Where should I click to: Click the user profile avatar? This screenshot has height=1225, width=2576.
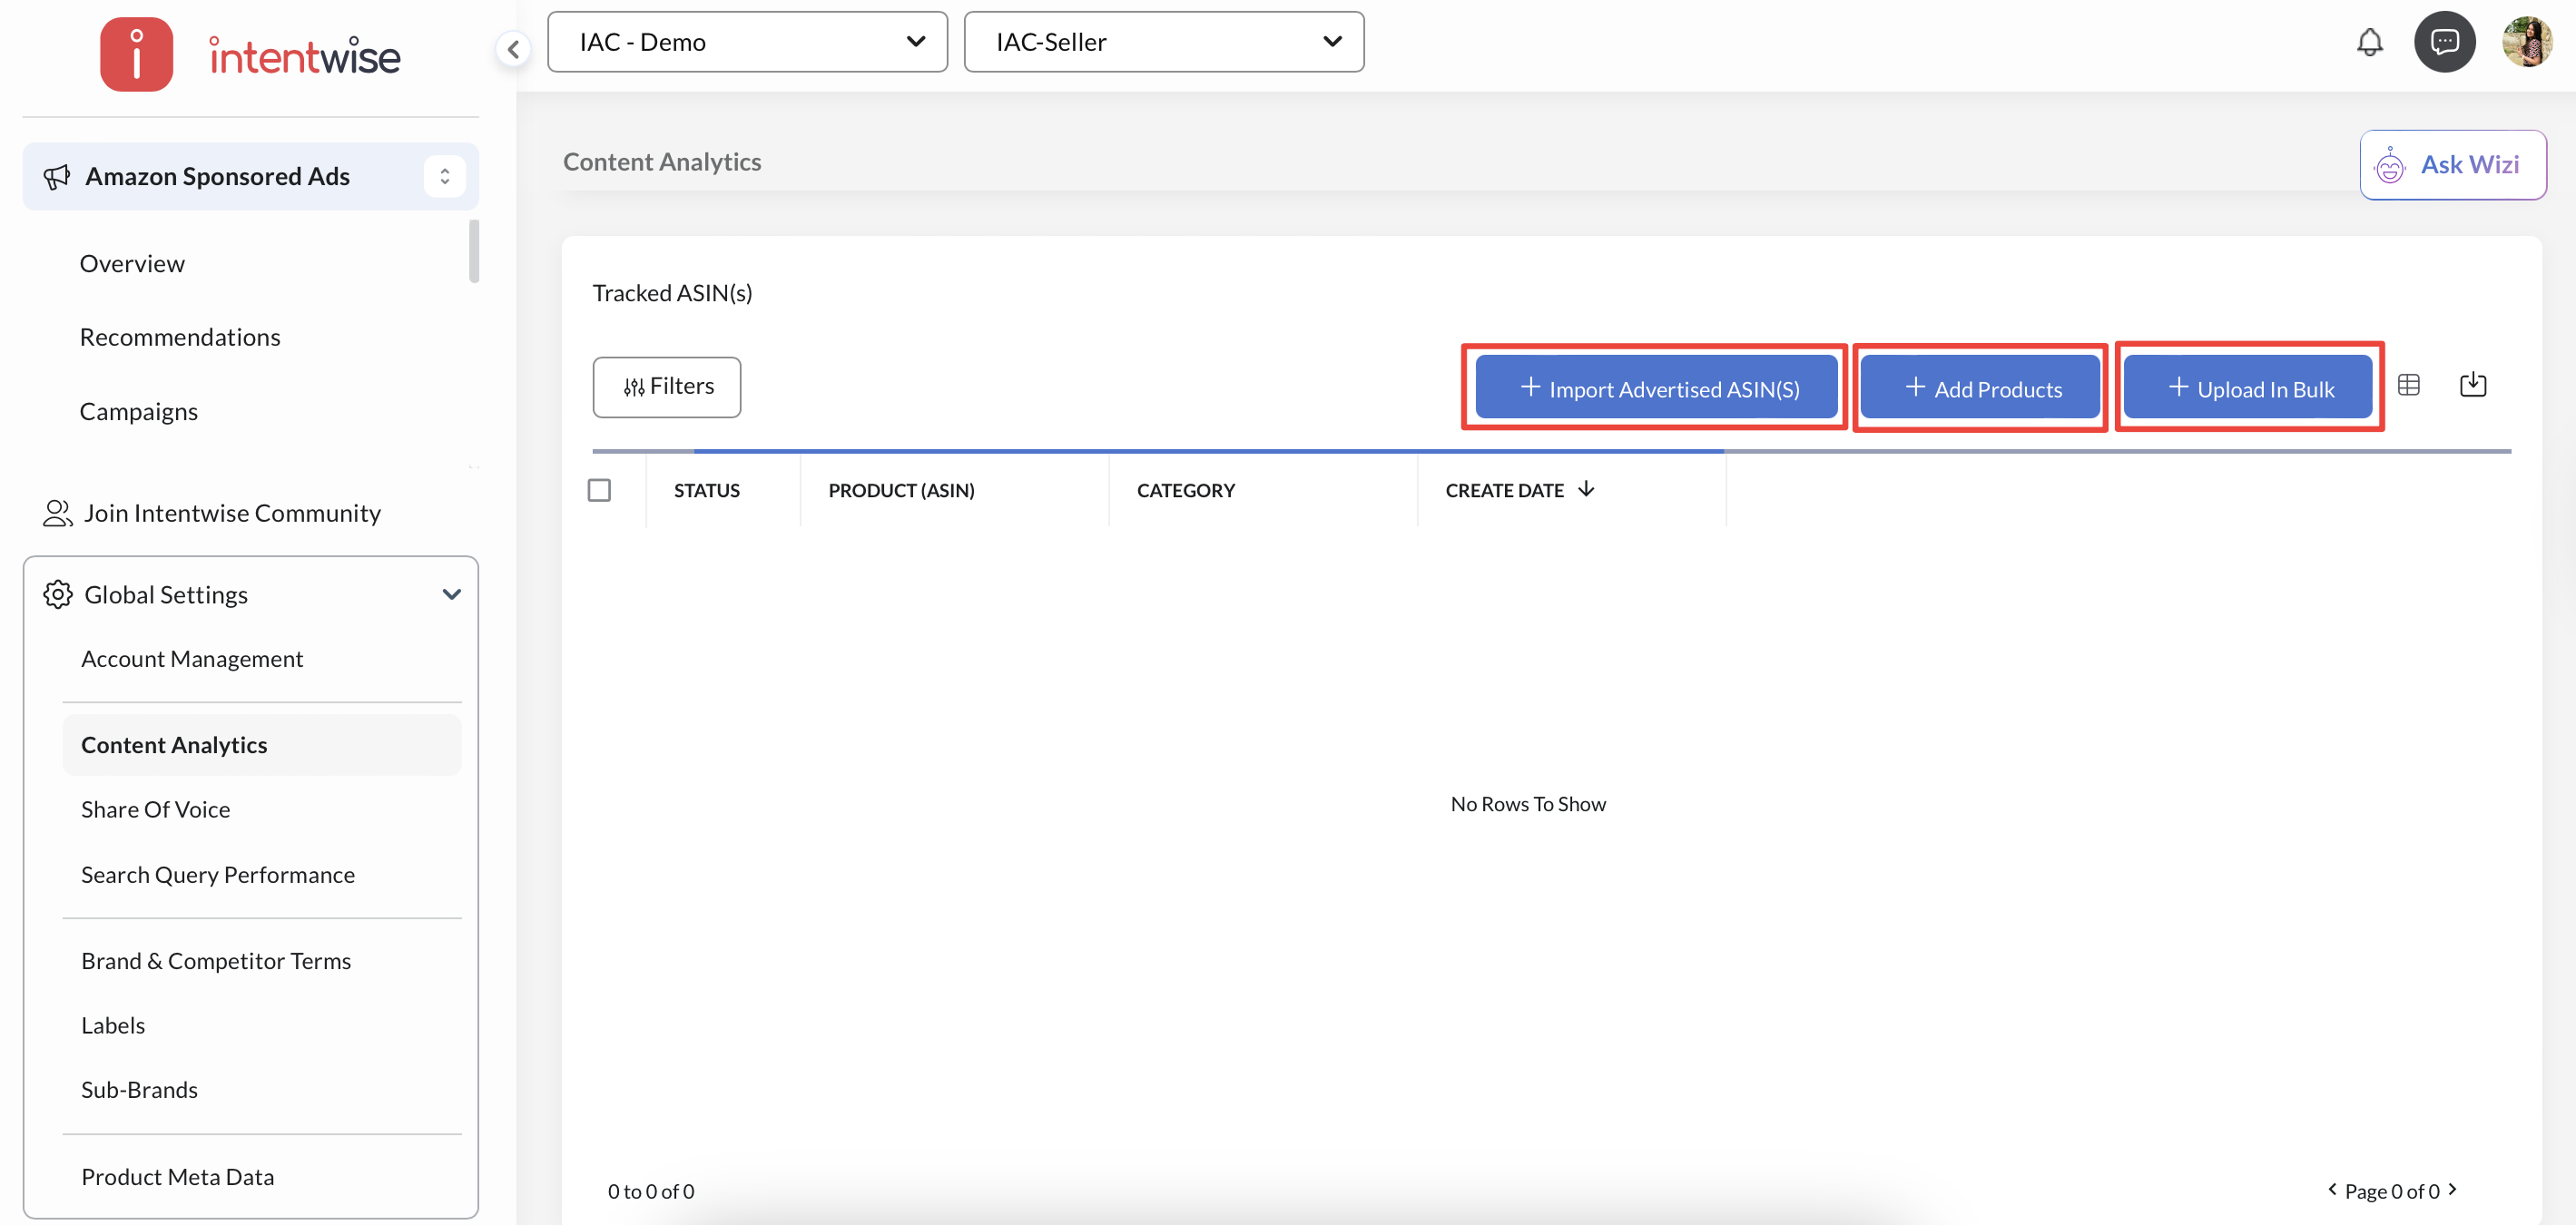pyautogui.click(x=2526, y=42)
